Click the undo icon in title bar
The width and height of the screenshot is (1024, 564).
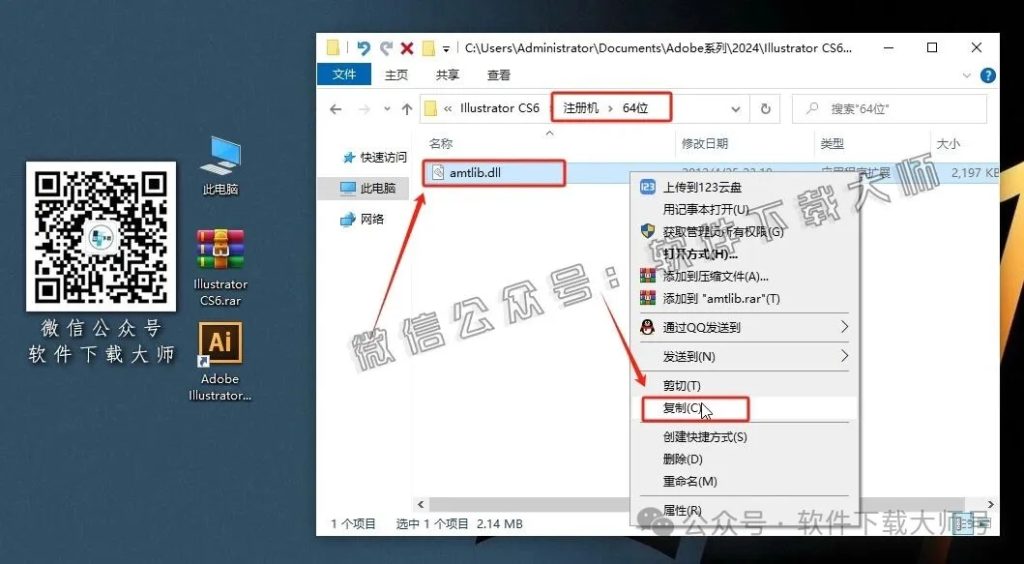[364, 48]
